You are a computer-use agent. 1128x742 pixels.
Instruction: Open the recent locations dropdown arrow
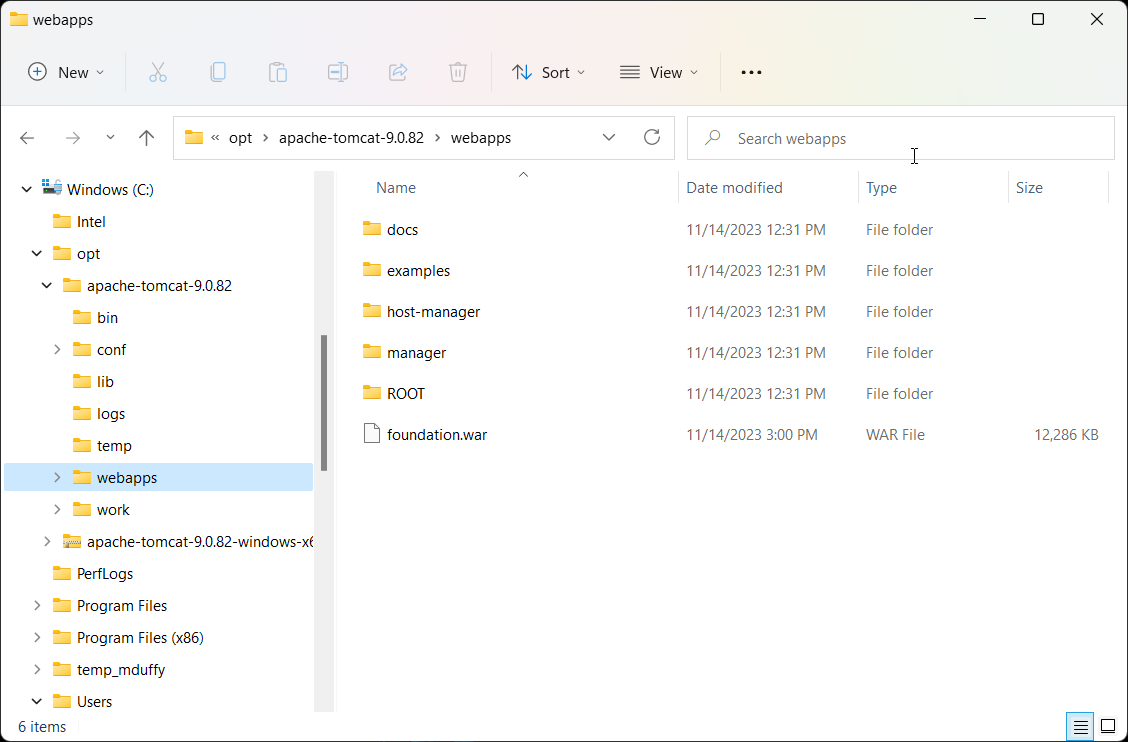click(x=110, y=137)
